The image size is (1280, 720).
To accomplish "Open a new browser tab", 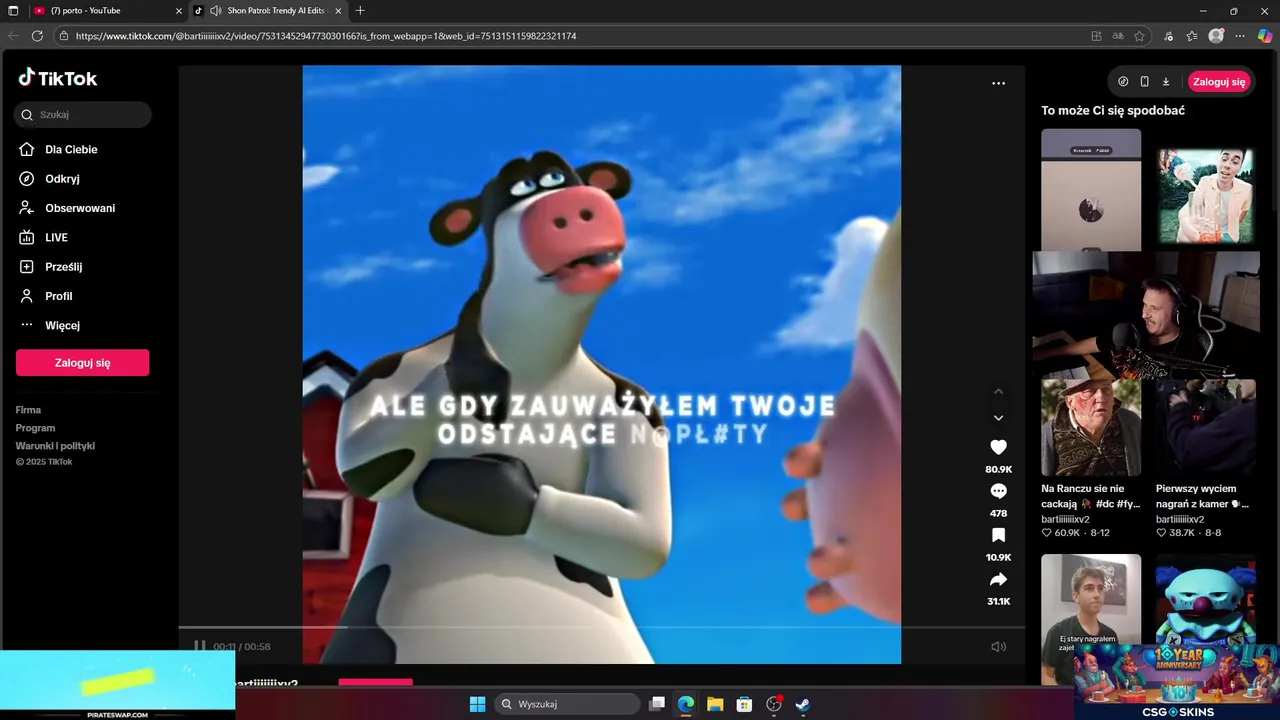I will click(x=360, y=11).
